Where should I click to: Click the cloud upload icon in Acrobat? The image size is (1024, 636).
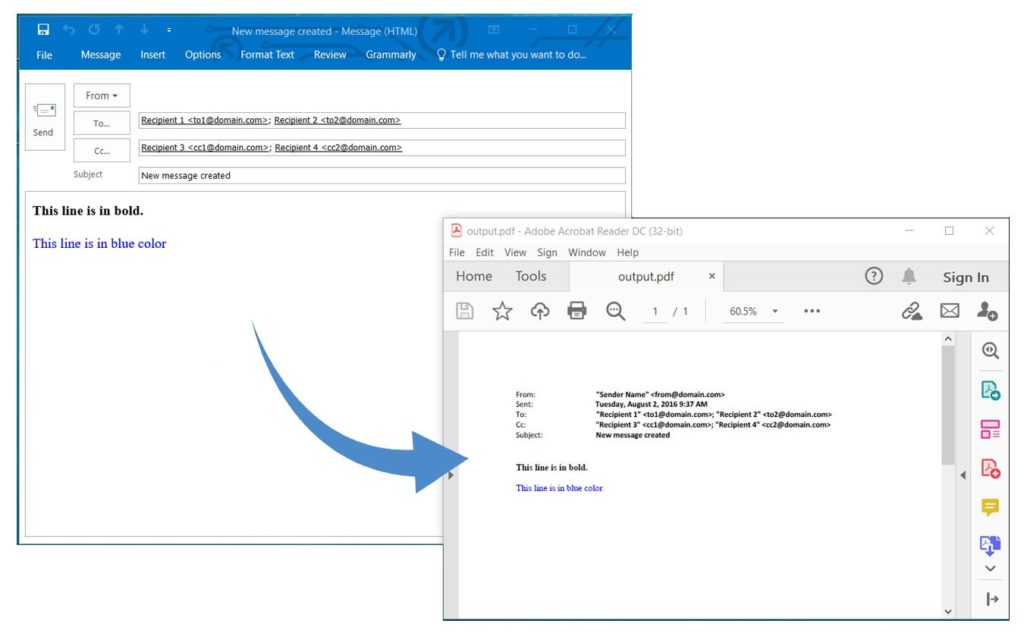click(540, 312)
